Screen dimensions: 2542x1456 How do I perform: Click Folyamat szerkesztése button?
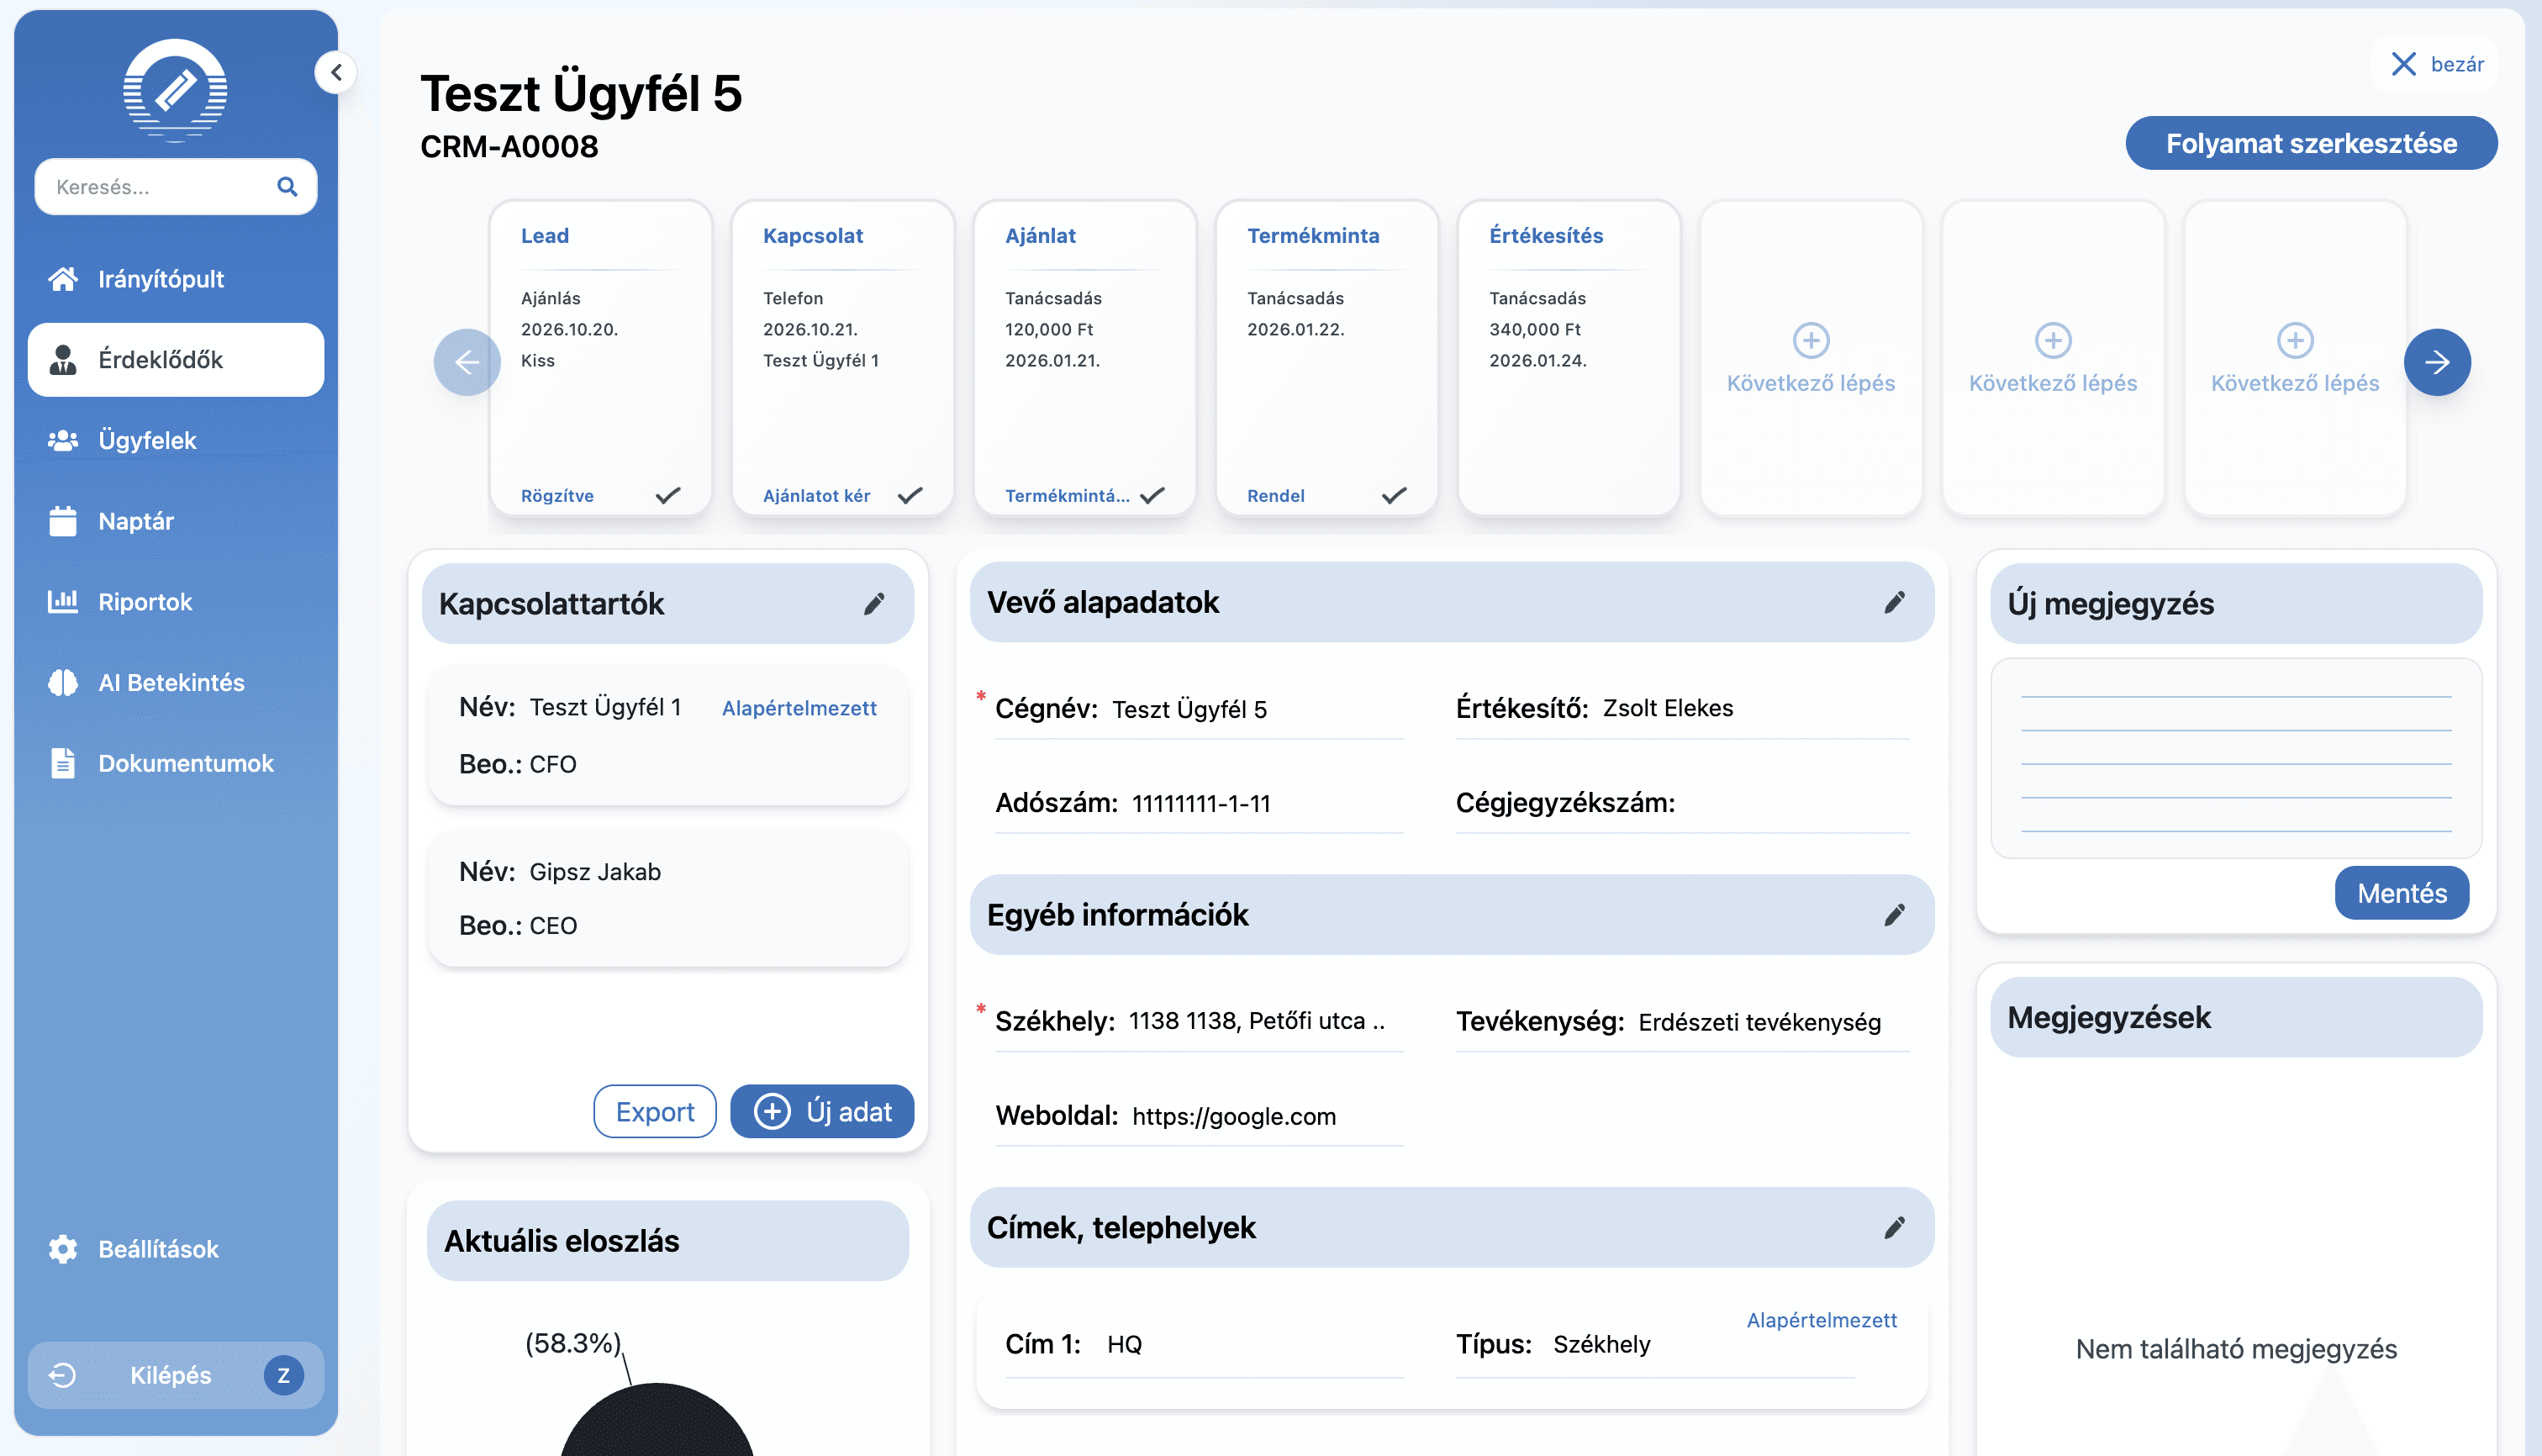coord(2310,143)
